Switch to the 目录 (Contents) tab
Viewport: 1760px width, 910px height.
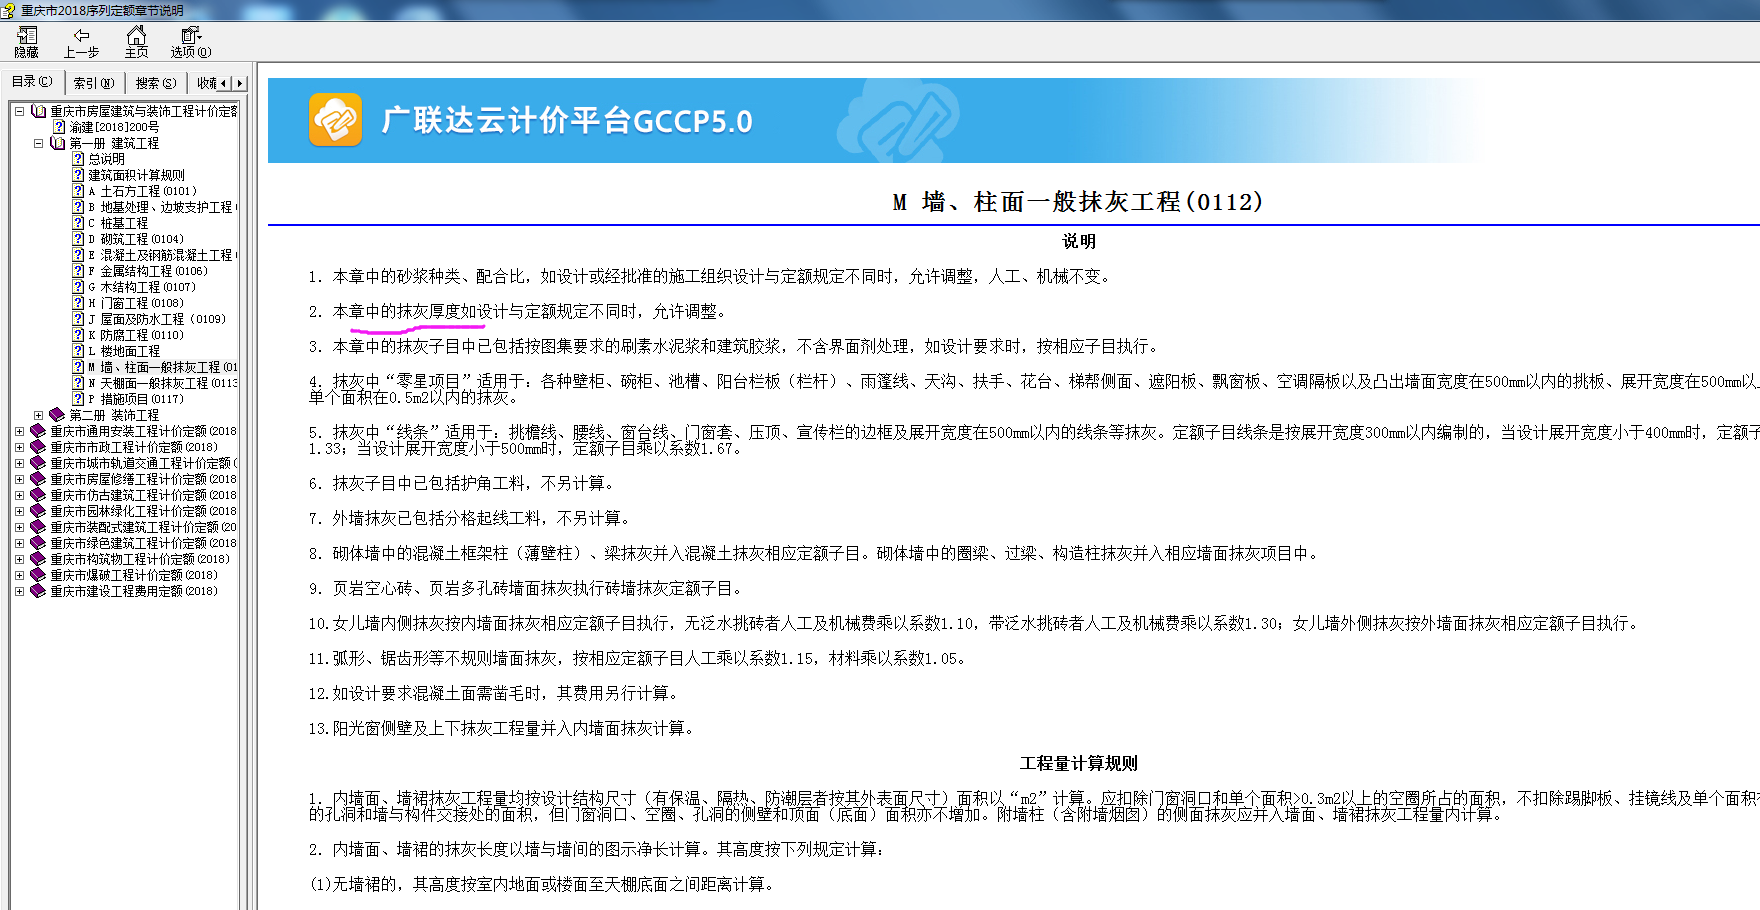(32, 82)
